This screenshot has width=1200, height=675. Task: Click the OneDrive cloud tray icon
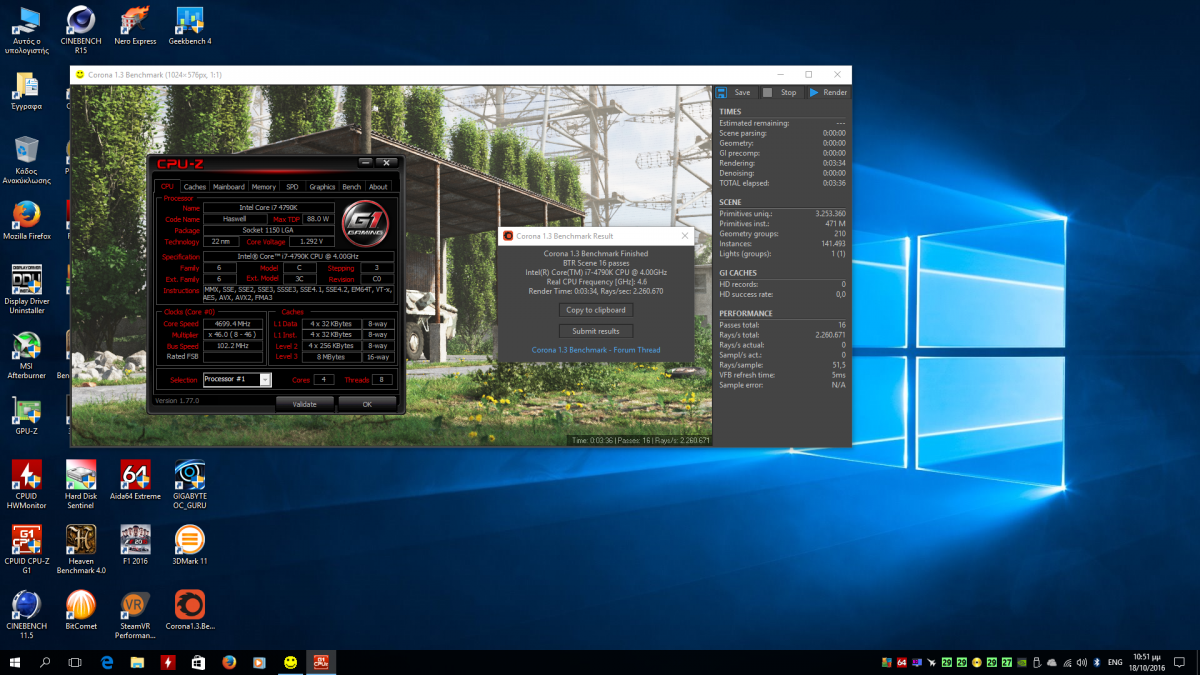coord(1051,662)
